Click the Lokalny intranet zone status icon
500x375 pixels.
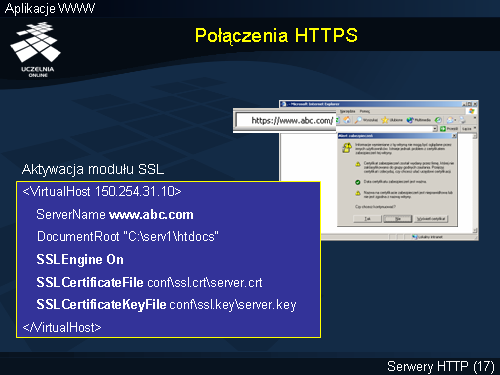point(415,237)
